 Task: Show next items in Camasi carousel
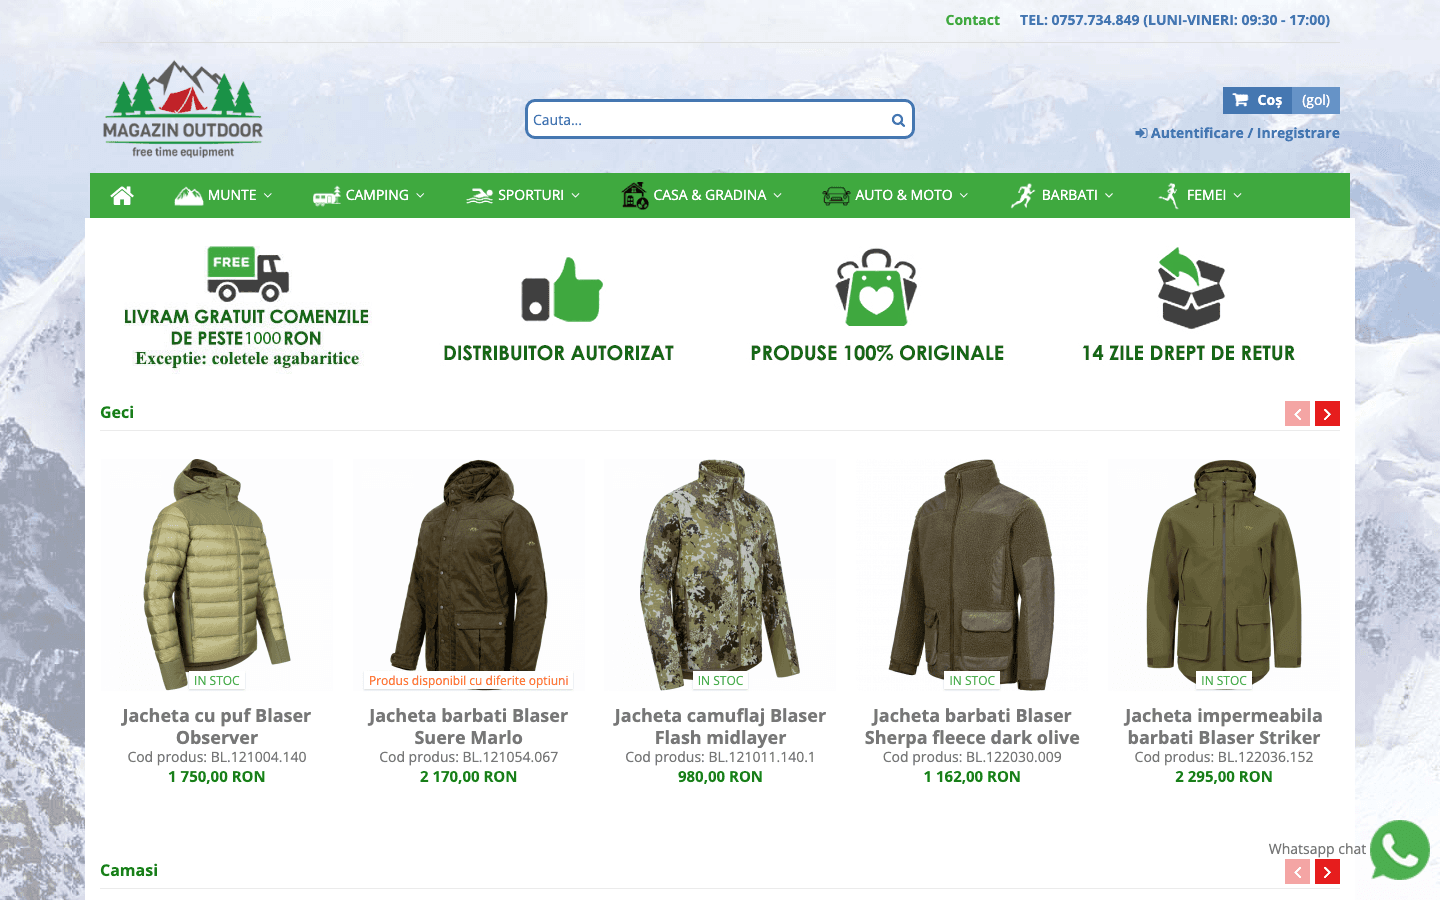tap(1327, 872)
